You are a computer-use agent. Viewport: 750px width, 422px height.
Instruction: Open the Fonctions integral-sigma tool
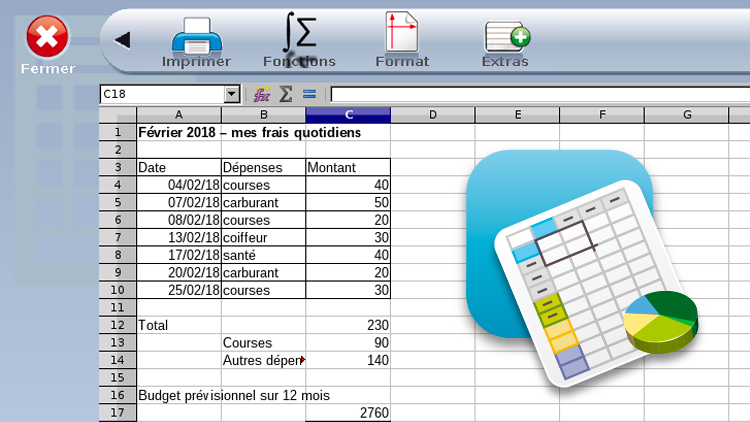point(299,40)
